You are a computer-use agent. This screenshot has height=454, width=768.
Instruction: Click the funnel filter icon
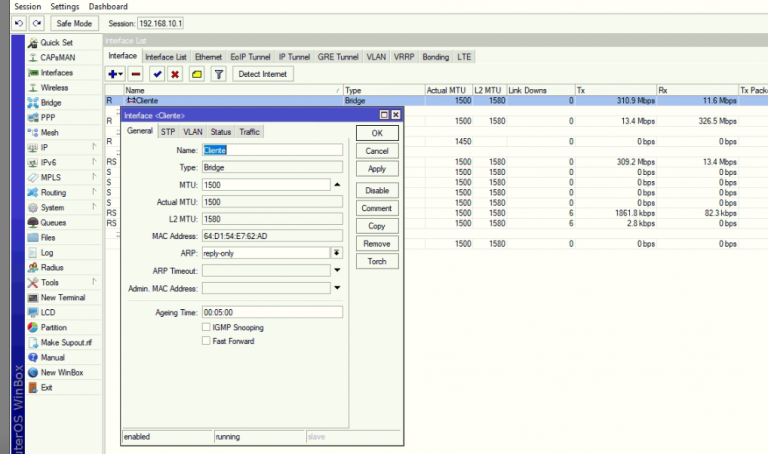[218, 74]
